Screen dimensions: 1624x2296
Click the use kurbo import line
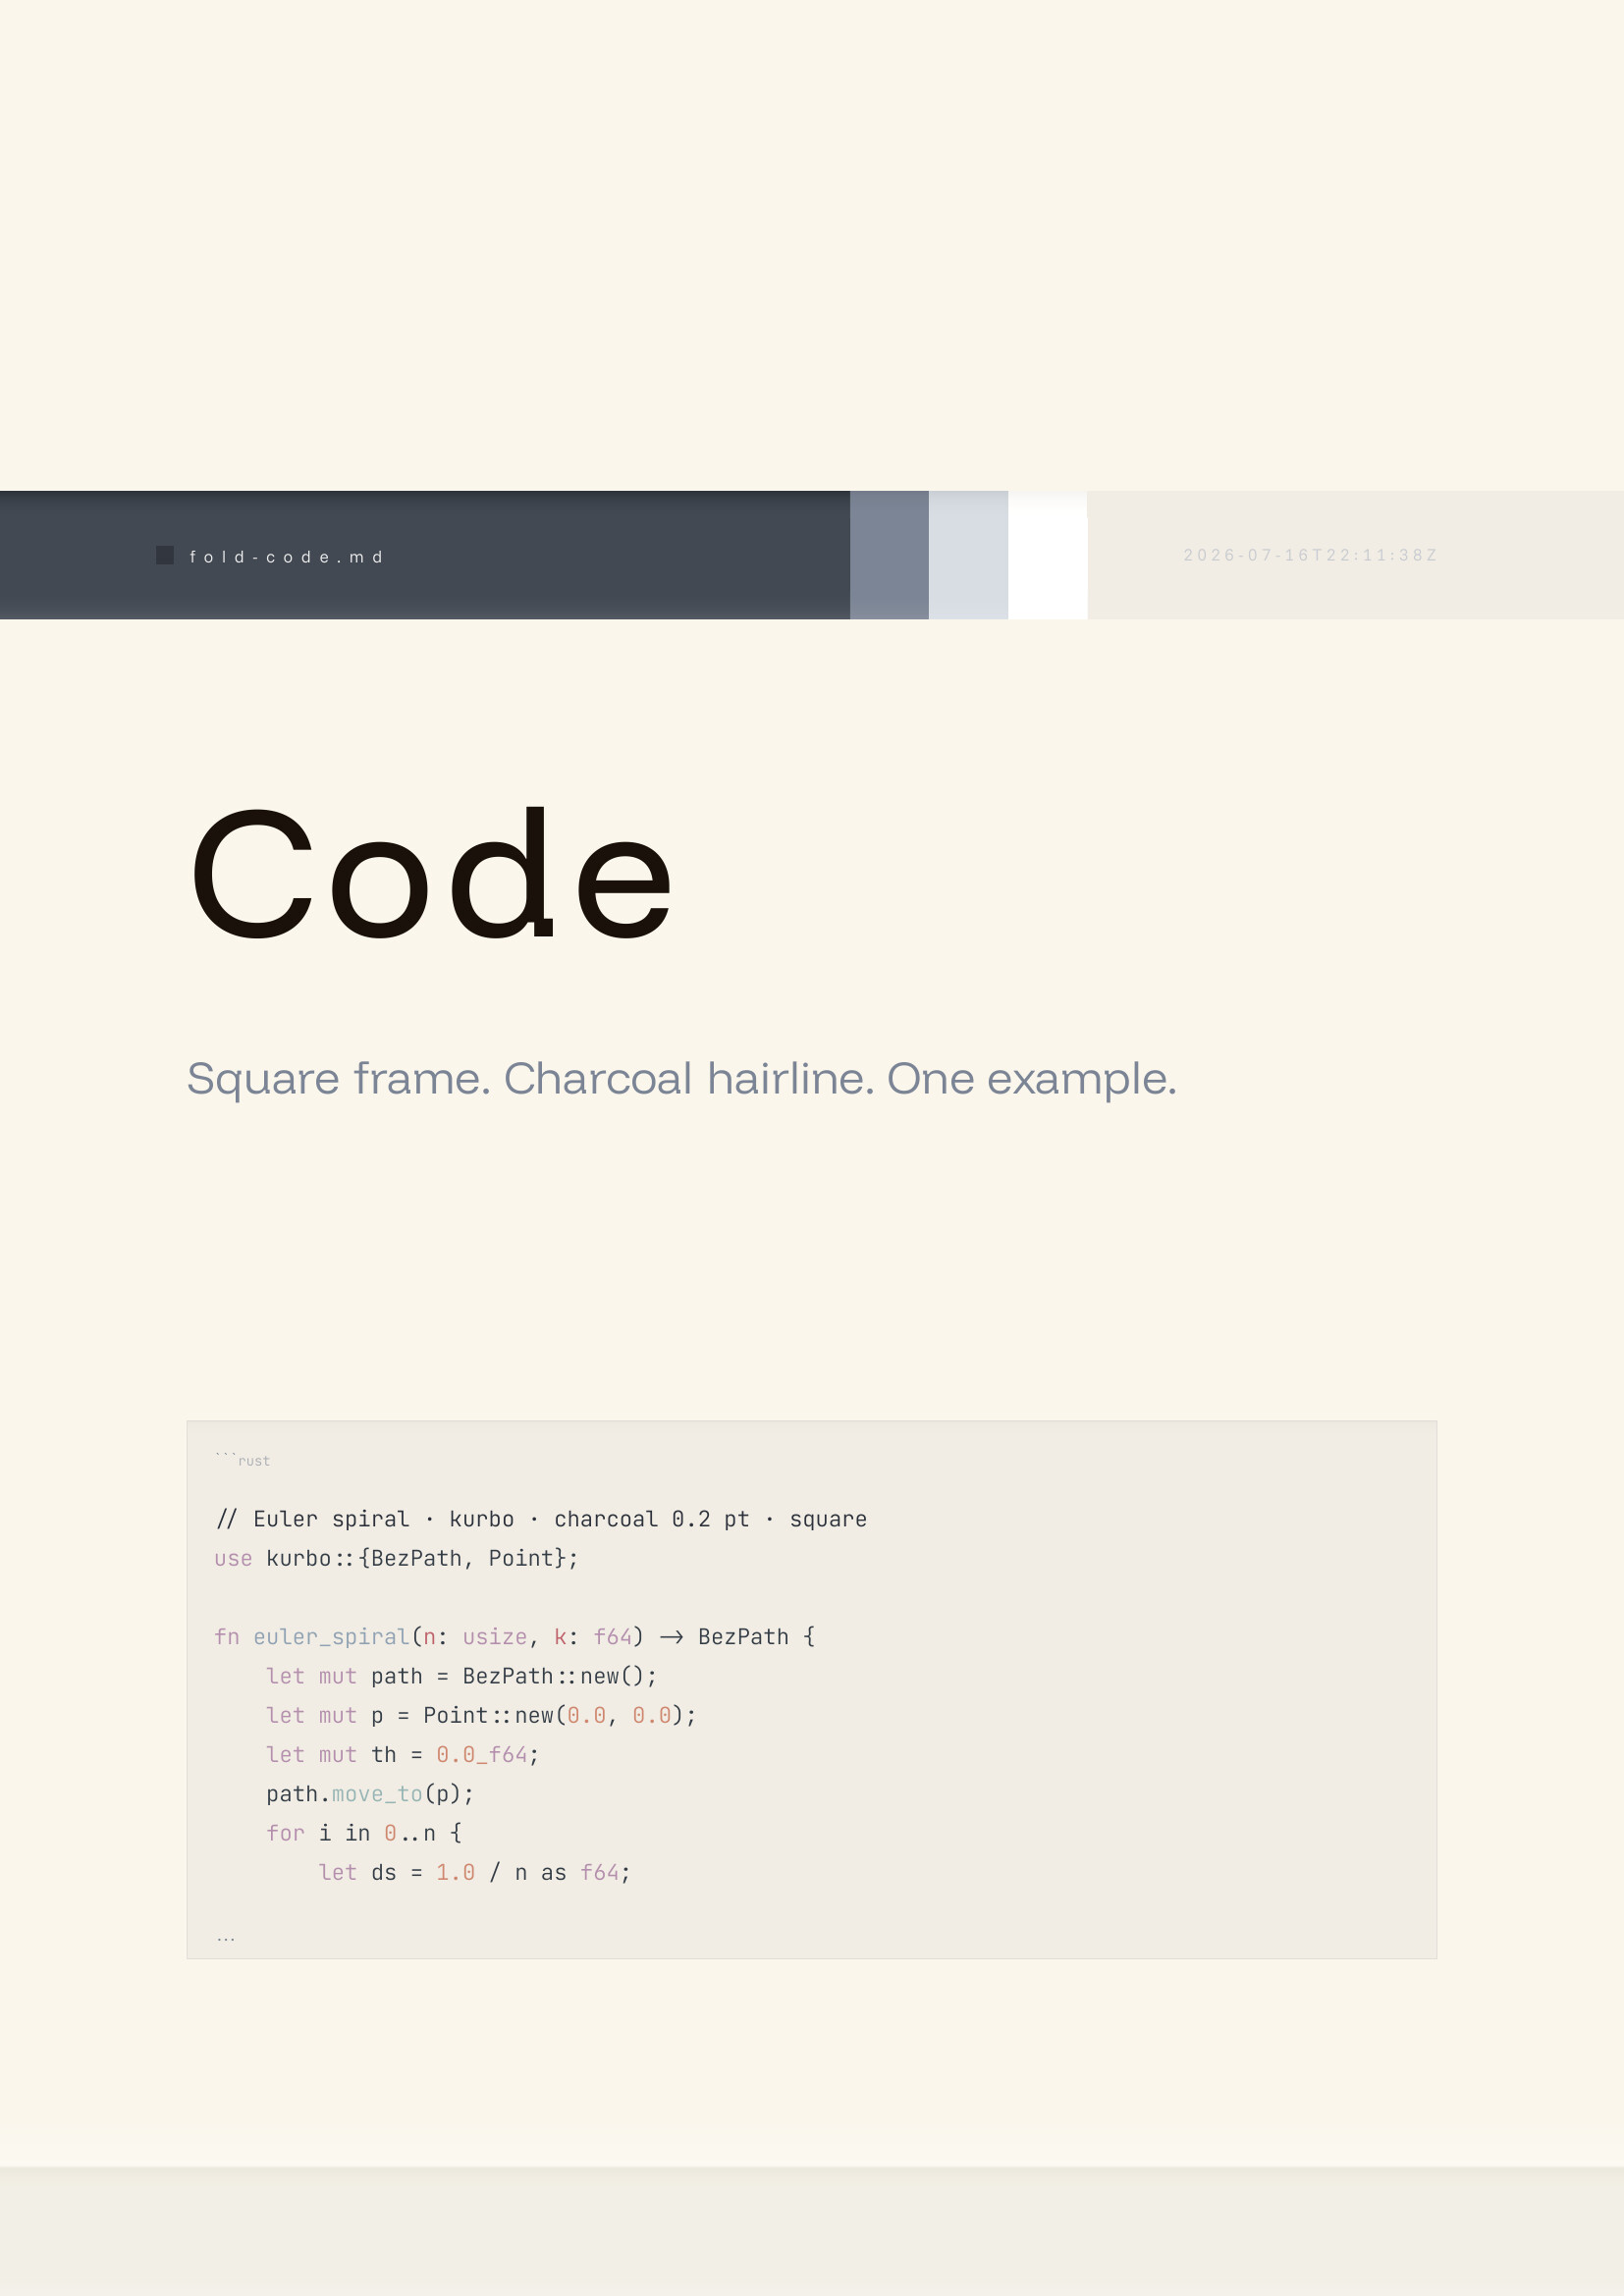(396, 1558)
